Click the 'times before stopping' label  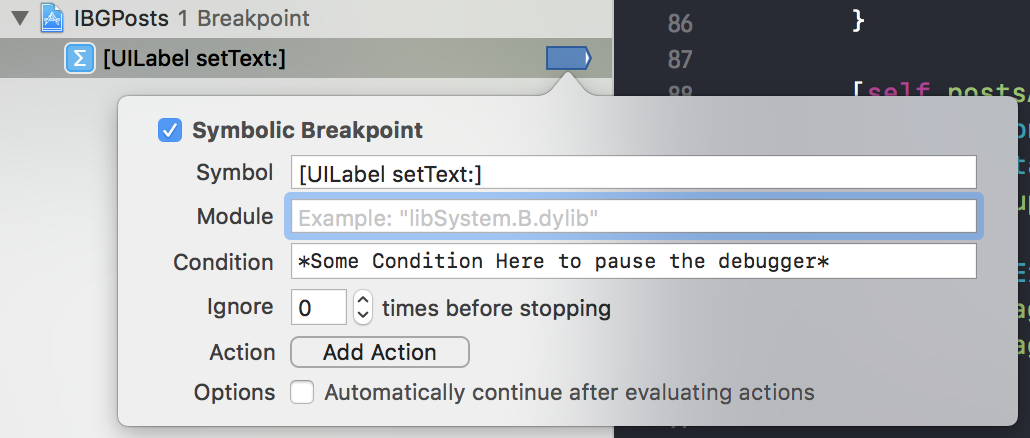coord(497,308)
